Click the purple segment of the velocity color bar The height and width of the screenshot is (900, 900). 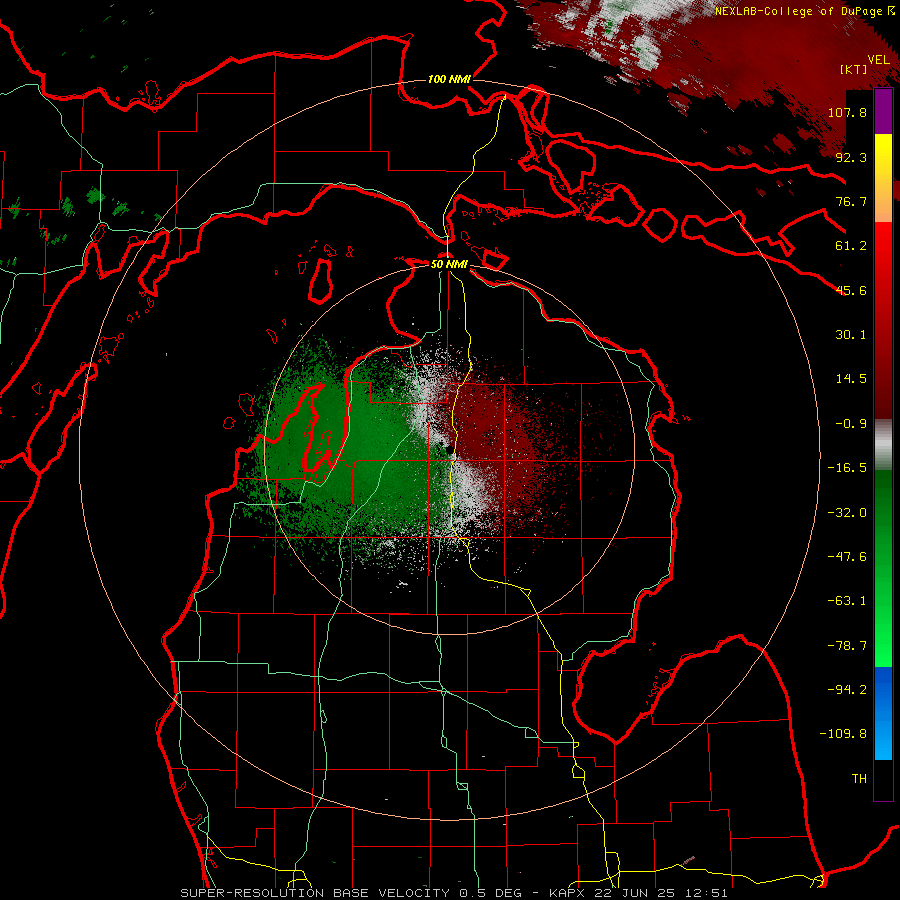[883, 111]
